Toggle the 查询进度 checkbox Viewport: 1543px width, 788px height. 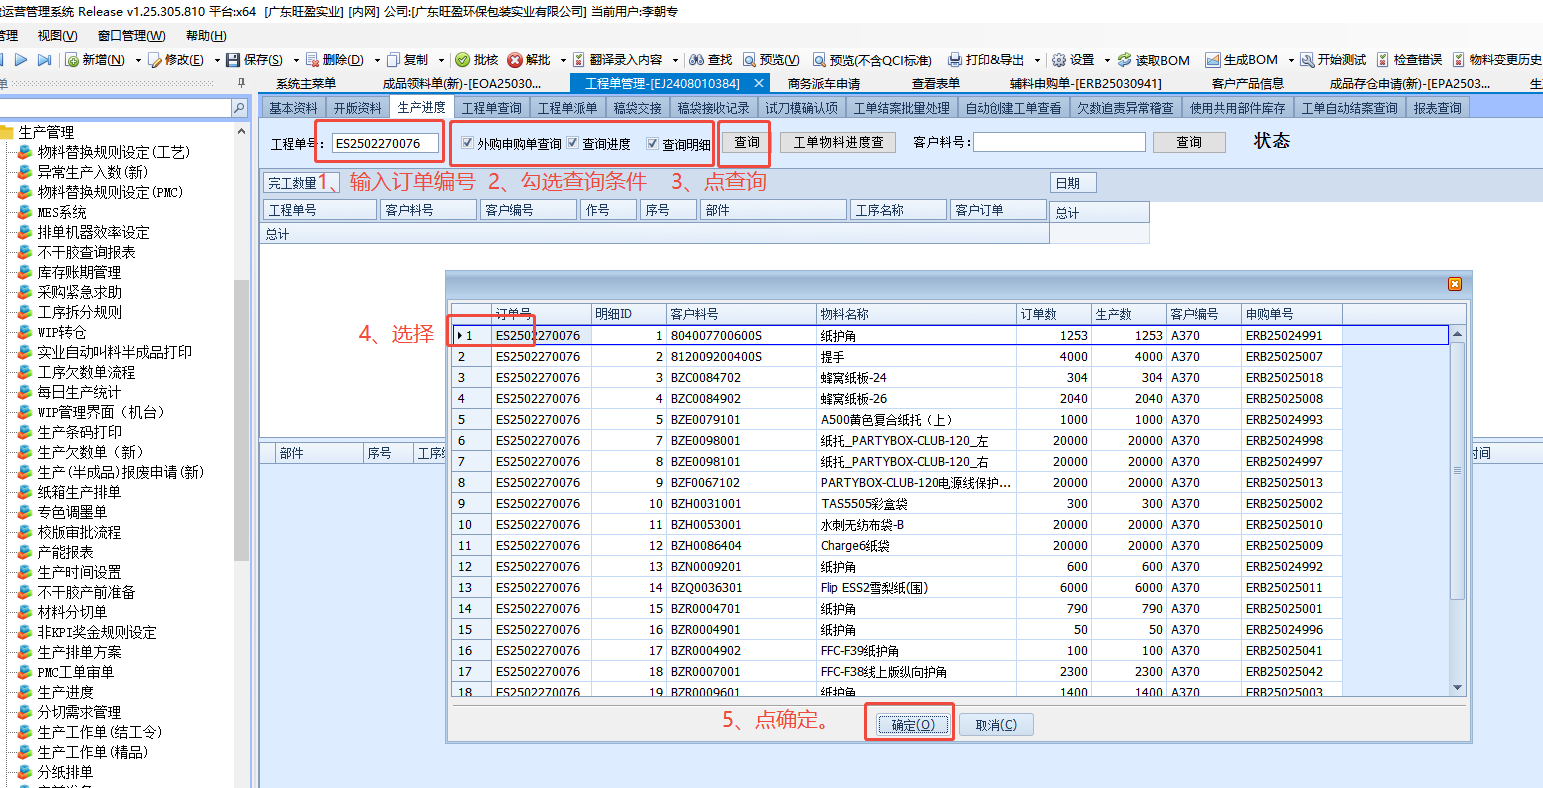(573, 144)
